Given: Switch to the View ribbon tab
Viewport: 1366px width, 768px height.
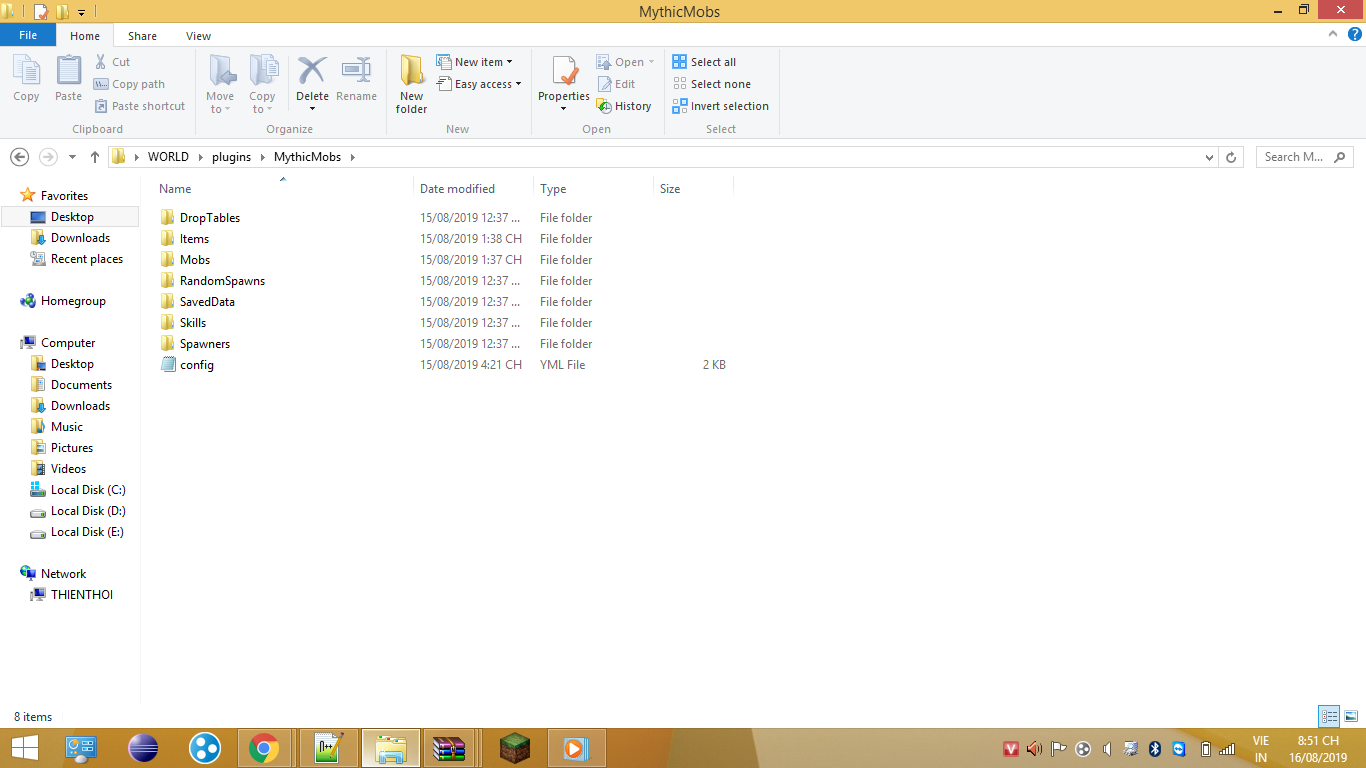Looking at the screenshot, I should coord(198,36).
